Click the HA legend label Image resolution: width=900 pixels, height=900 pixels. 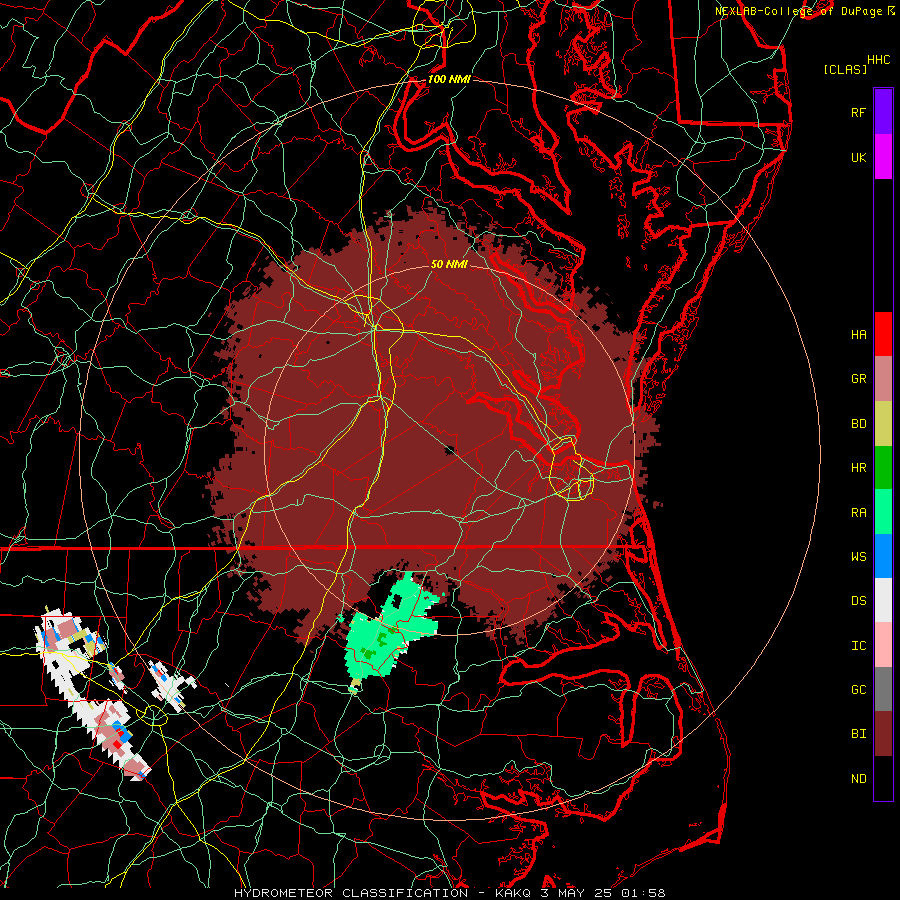[858, 334]
